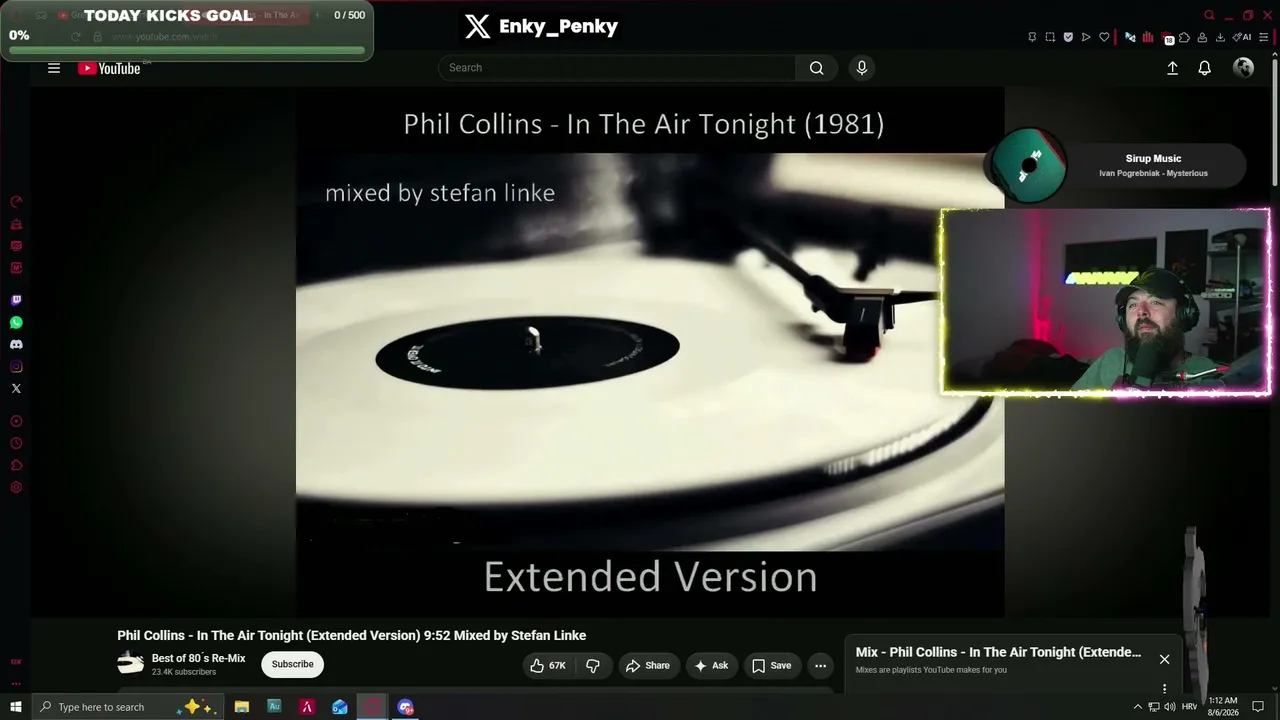Click the Mix - Phil Collins playlist title

point(998,652)
